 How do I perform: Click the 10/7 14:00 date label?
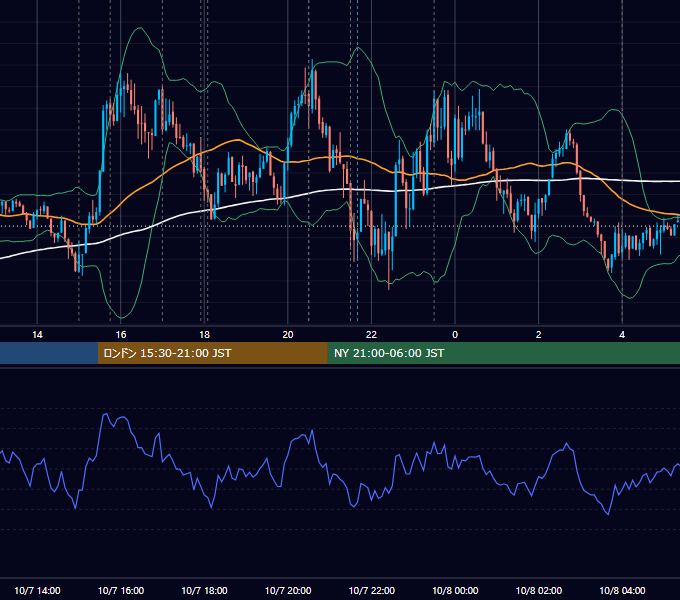coord(37,590)
